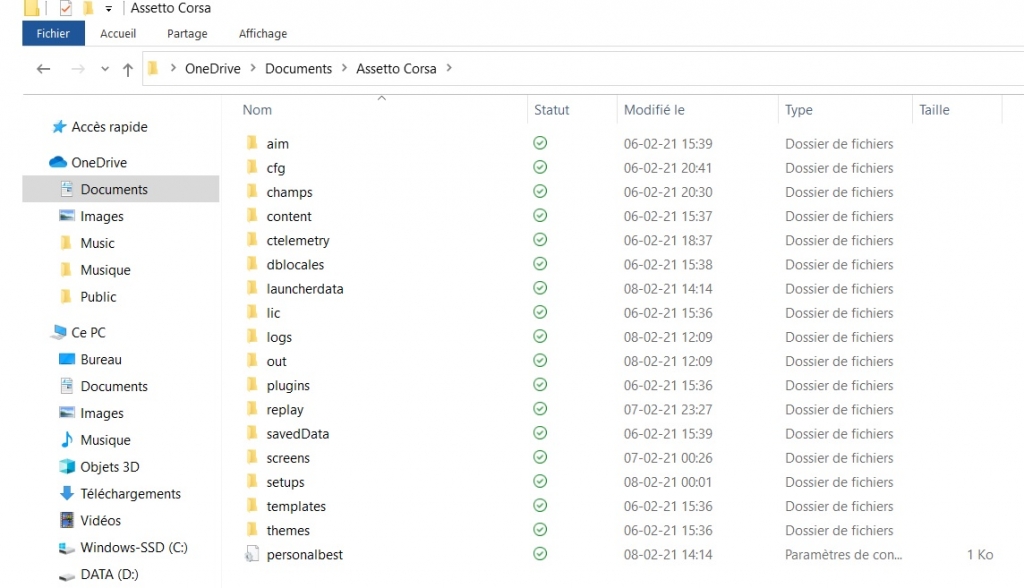Click the out folder icon
The image size is (1024, 588).
point(252,360)
